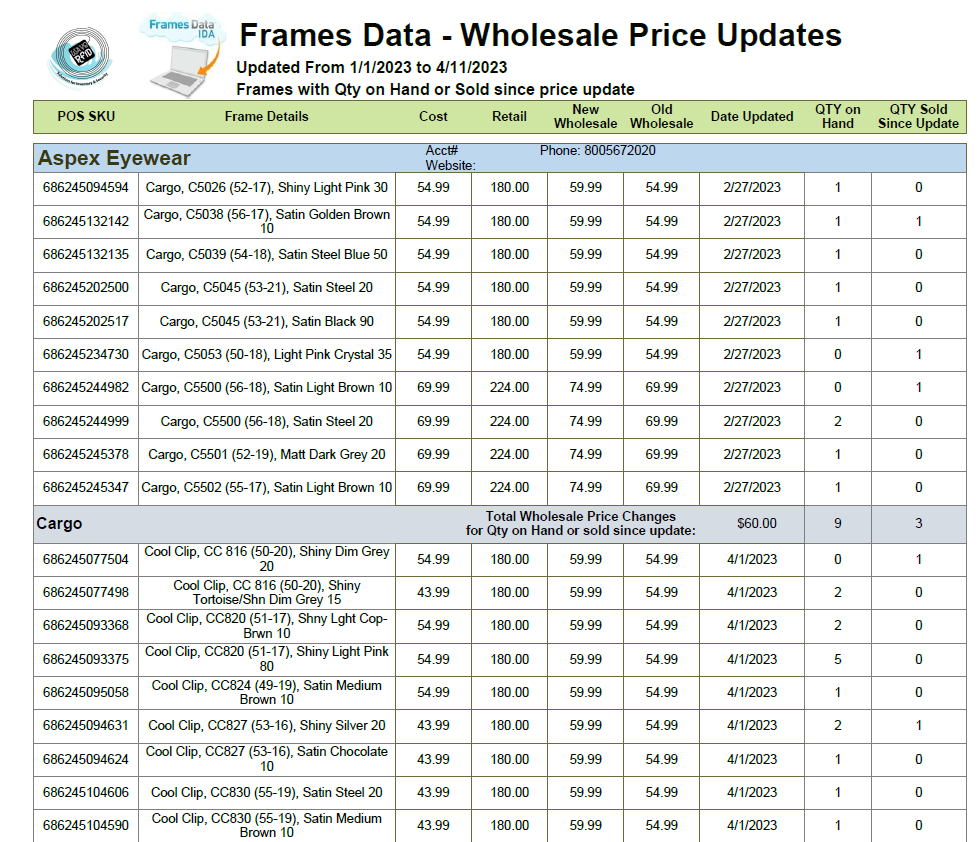Click the RFID circular logo icon
978x842 pixels.
point(80,57)
